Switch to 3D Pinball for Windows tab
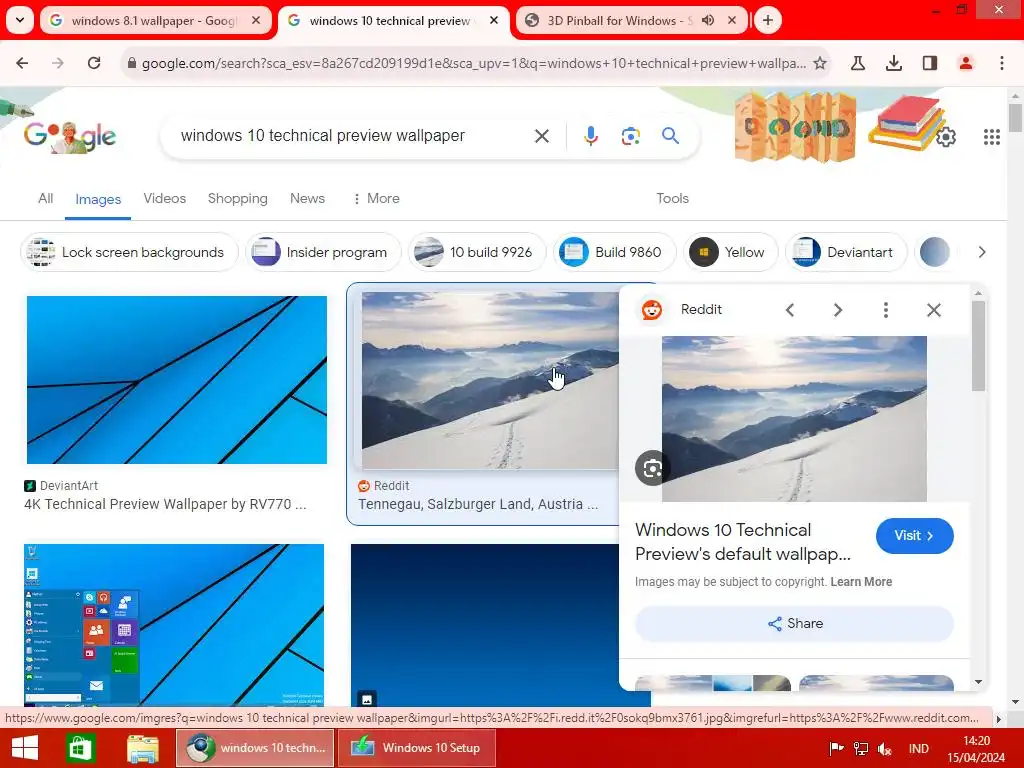 [619, 20]
